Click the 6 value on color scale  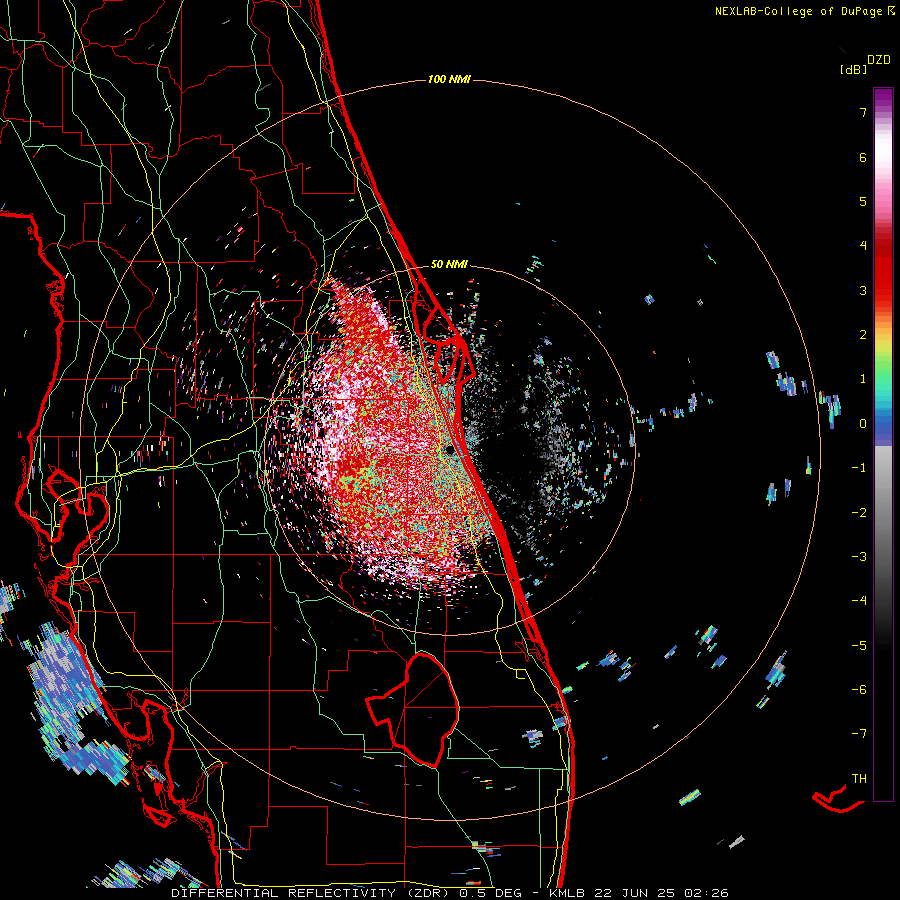click(x=863, y=157)
